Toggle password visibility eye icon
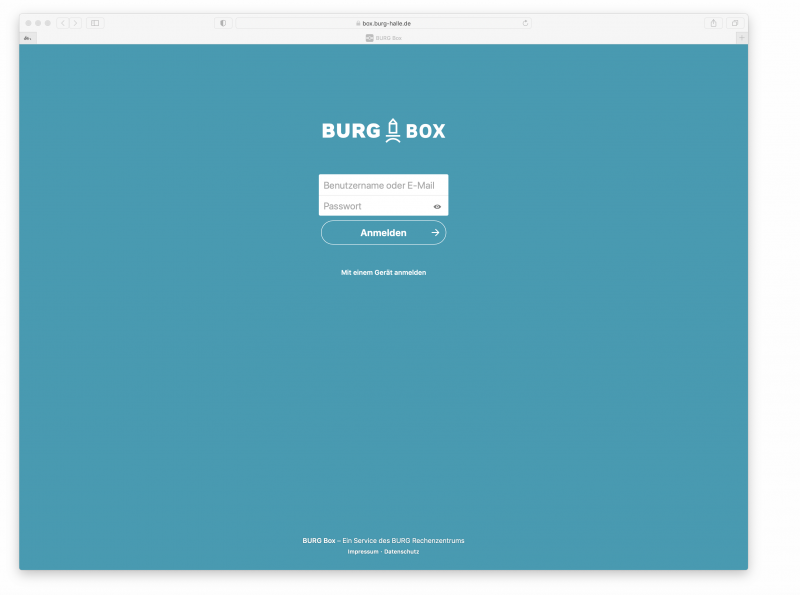Viewport: 800px width, 595px height. pyautogui.click(x=437, y=207)
